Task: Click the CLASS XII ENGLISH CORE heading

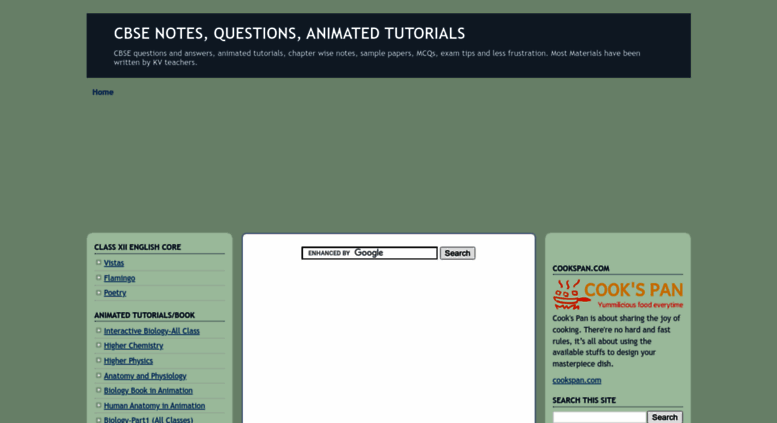Action: click(x=137, y=247)
